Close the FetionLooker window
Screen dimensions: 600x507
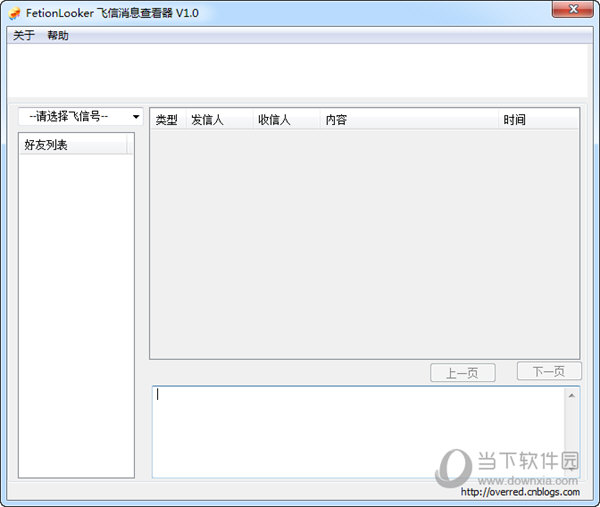point(572,9)
